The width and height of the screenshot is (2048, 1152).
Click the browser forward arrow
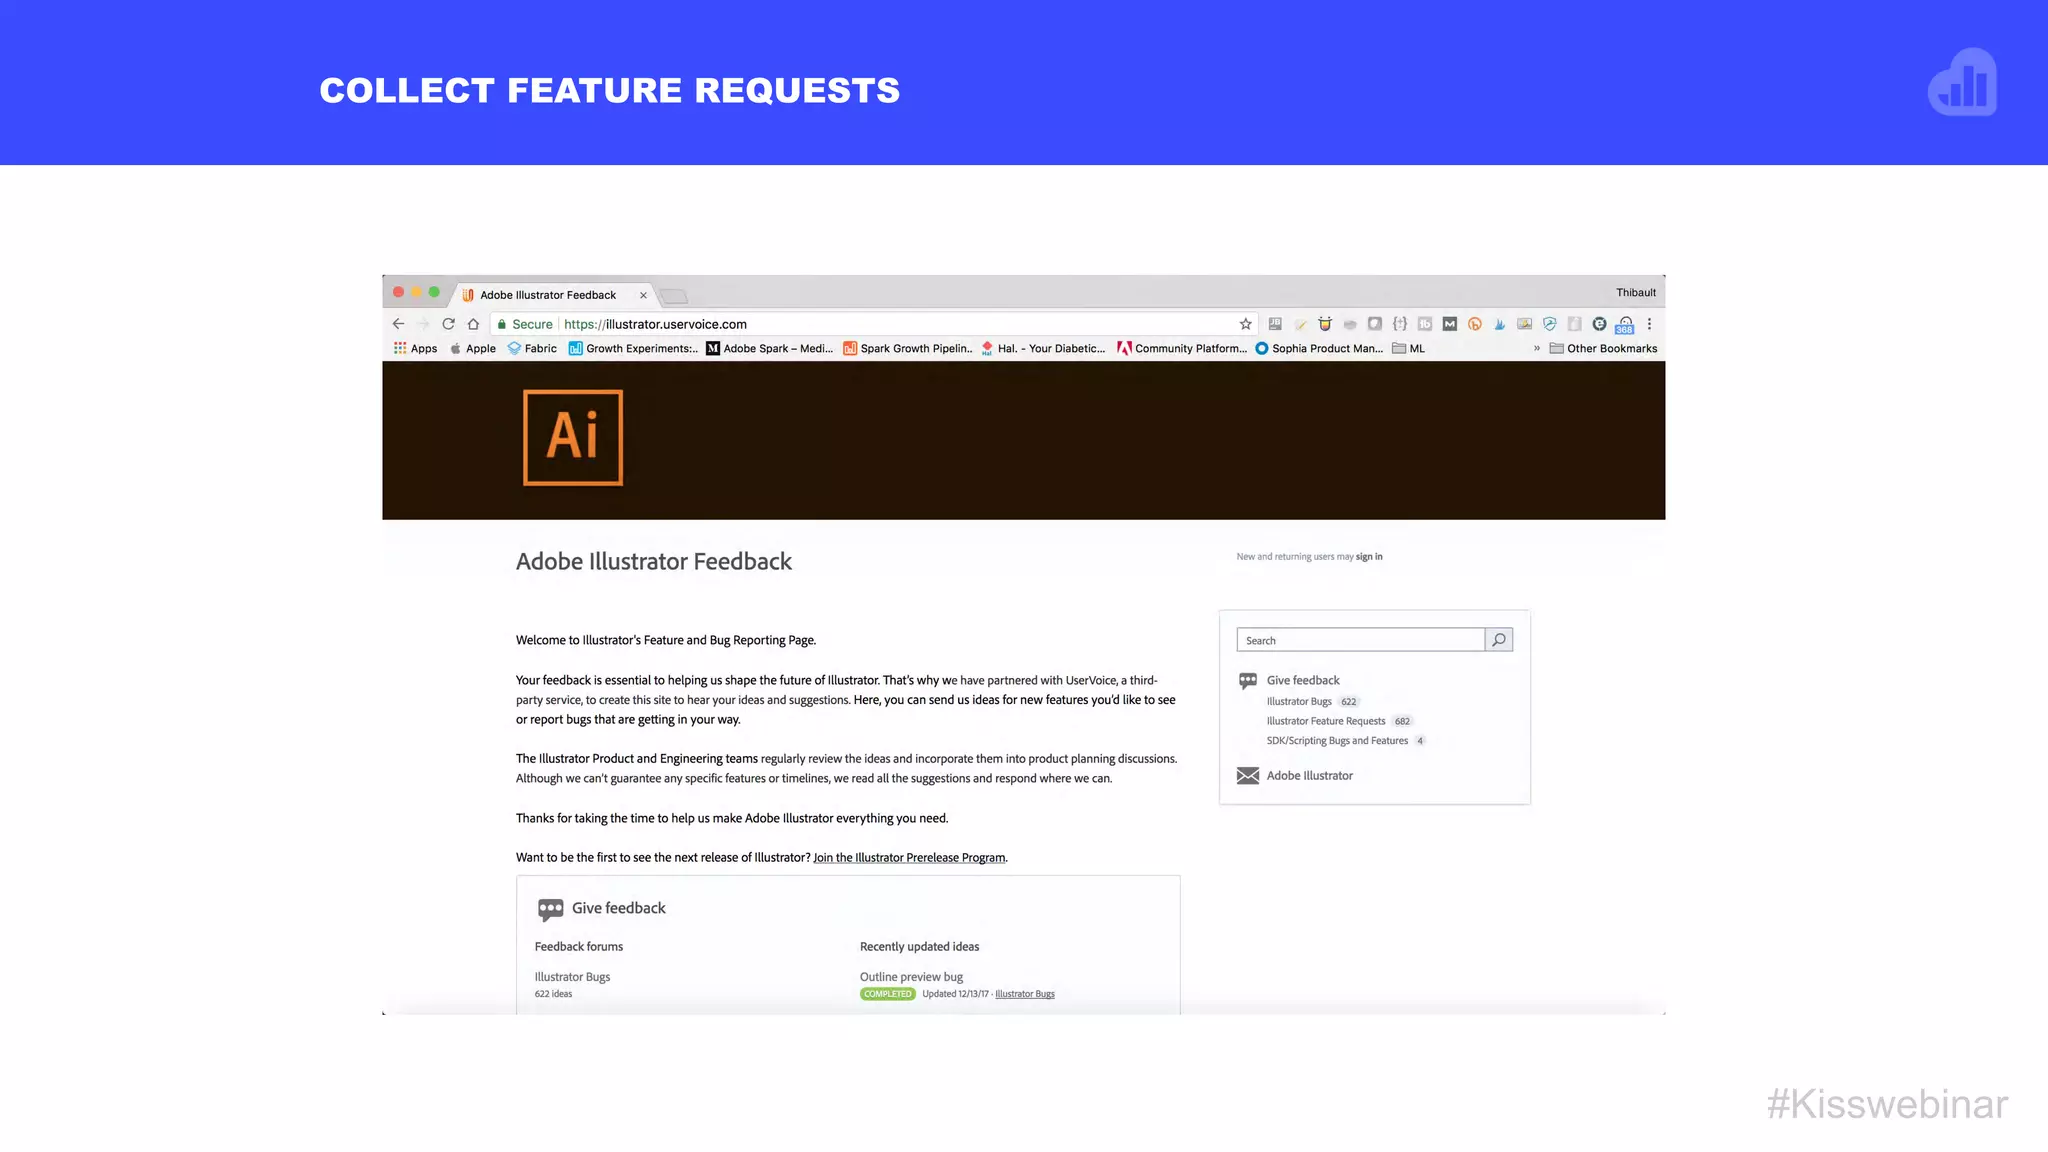[x=423, y=324]
